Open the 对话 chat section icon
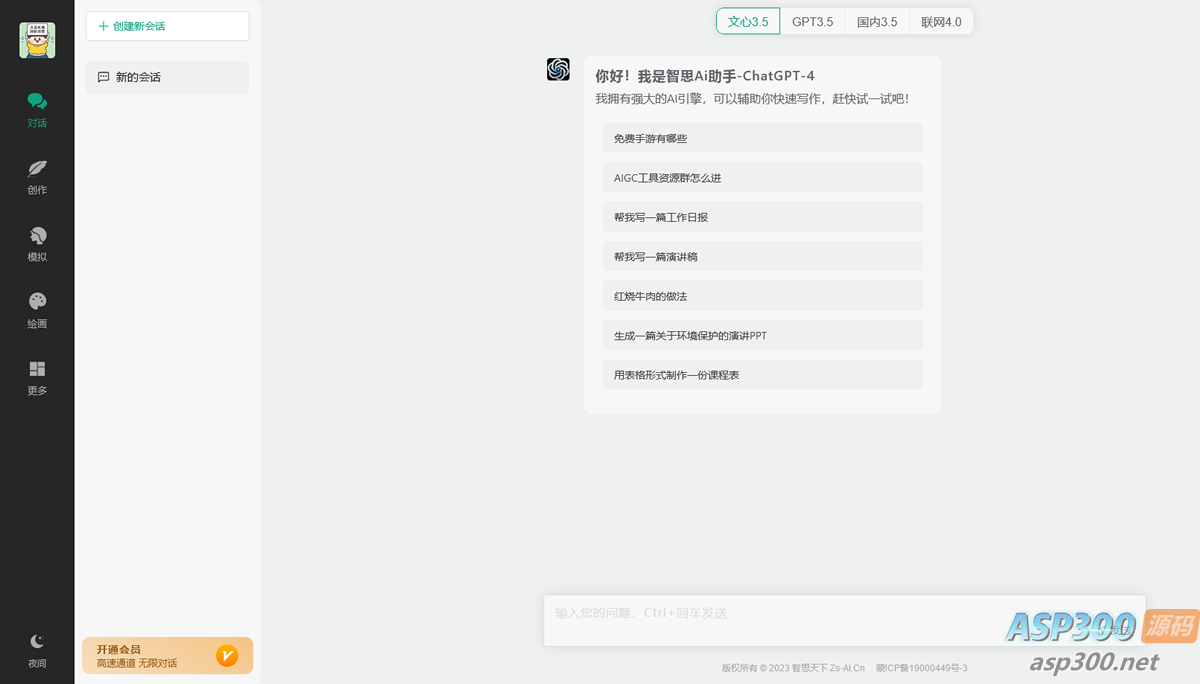This screenshot has width=1200, height=684. pos(37,101)
